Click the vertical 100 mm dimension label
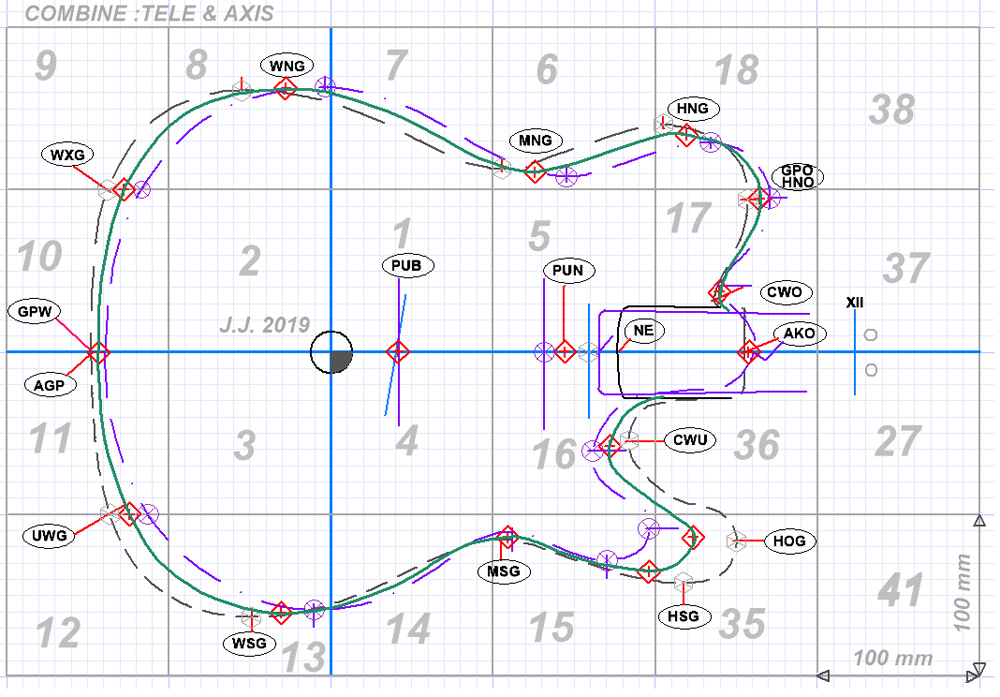The width and height of the screenshot is (1000, 697). click(962, 590)
